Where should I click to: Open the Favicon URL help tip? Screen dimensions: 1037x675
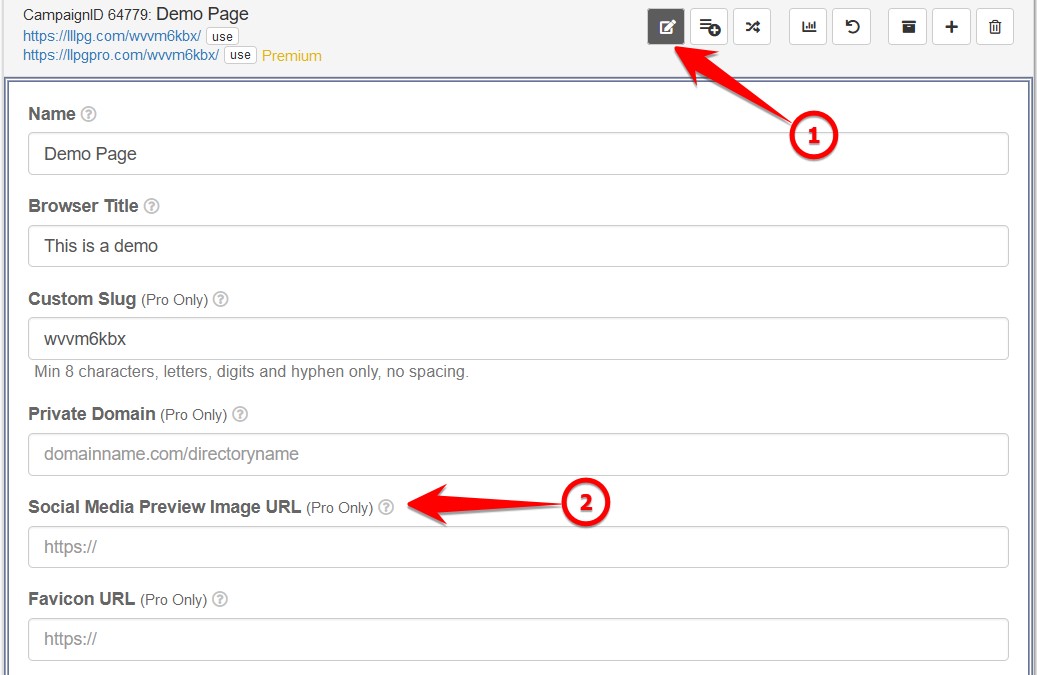(x=220, y=599)
